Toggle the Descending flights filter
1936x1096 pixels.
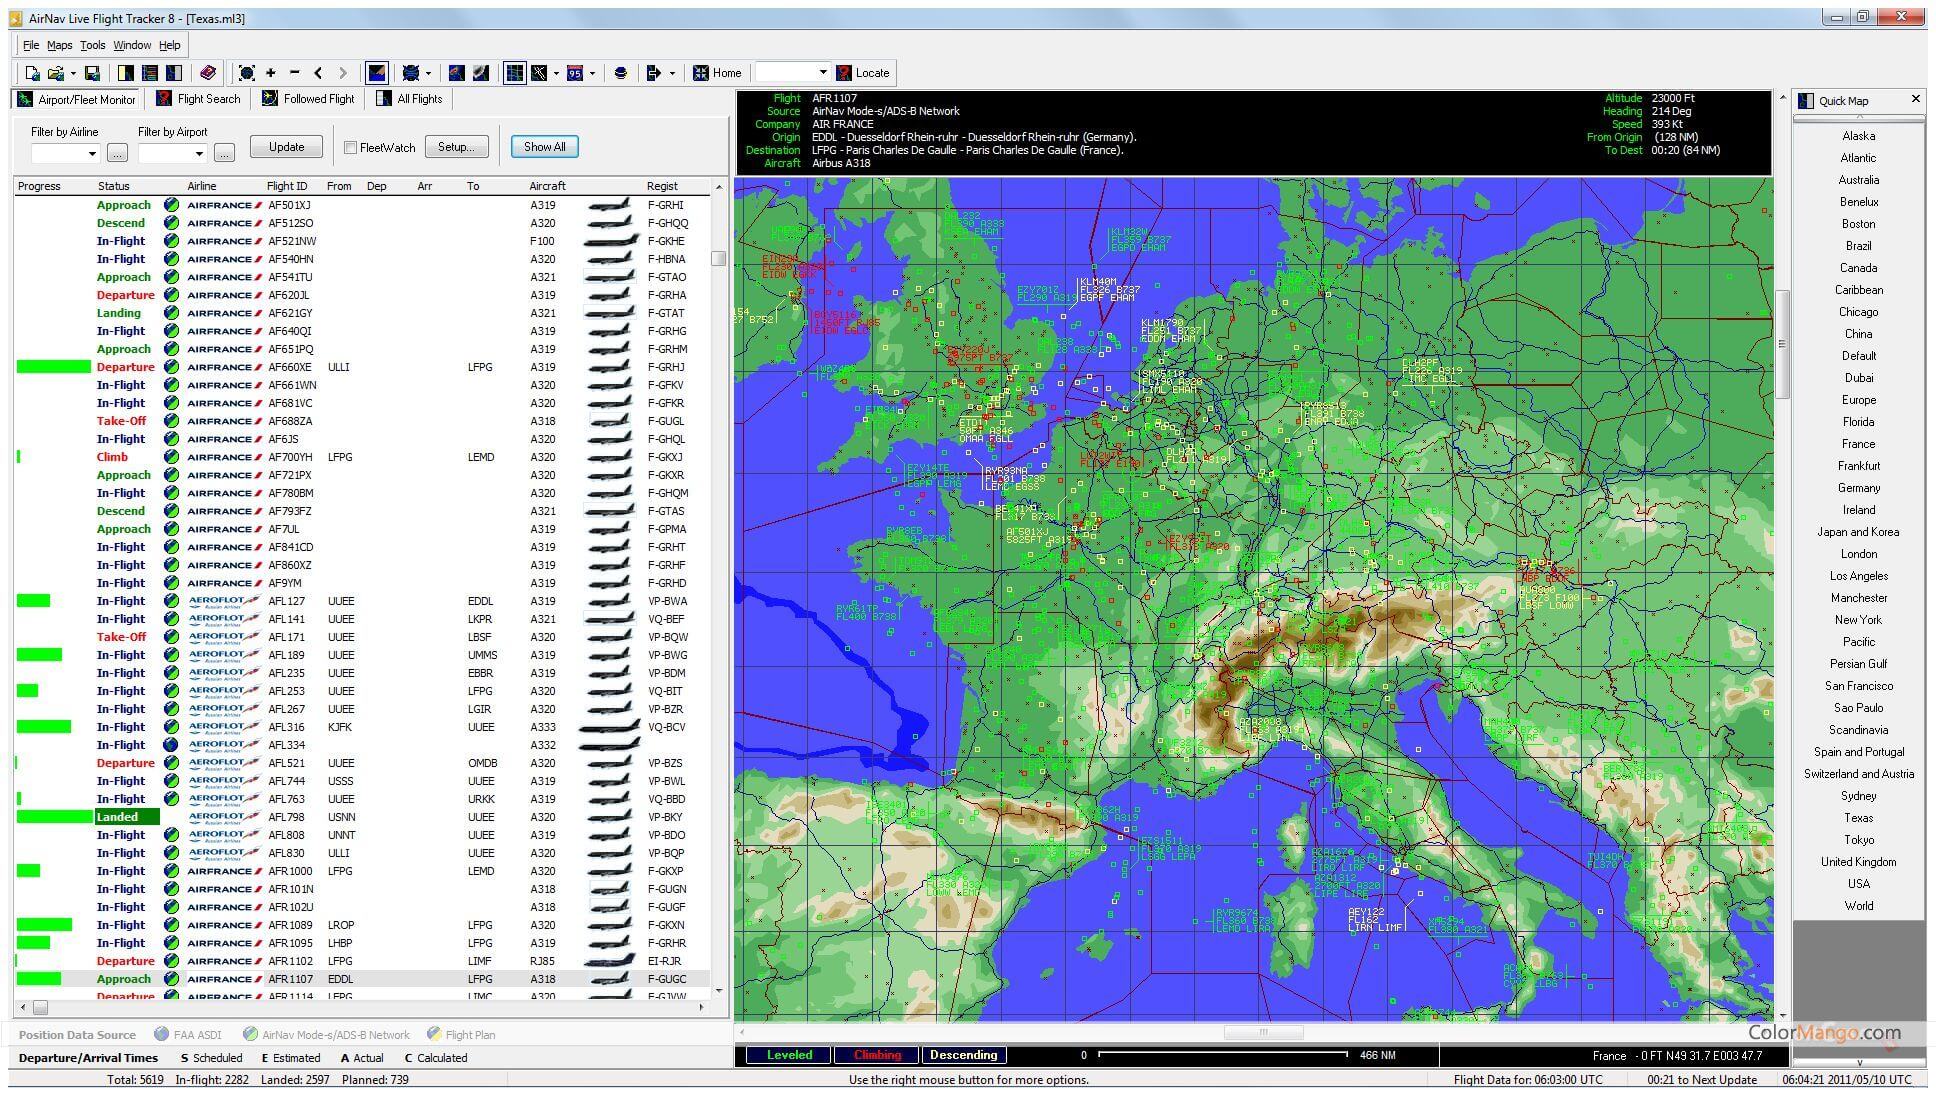[963, 1055]
